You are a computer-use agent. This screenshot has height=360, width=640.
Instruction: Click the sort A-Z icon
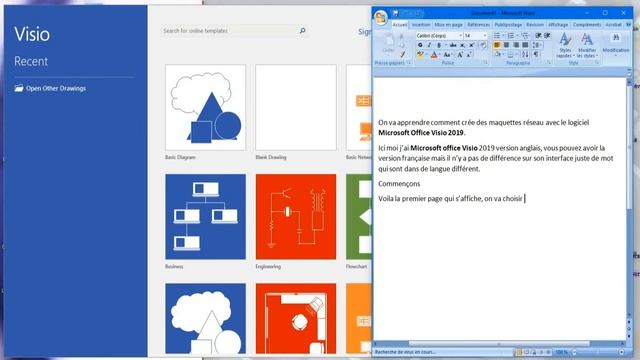point(525,55)
